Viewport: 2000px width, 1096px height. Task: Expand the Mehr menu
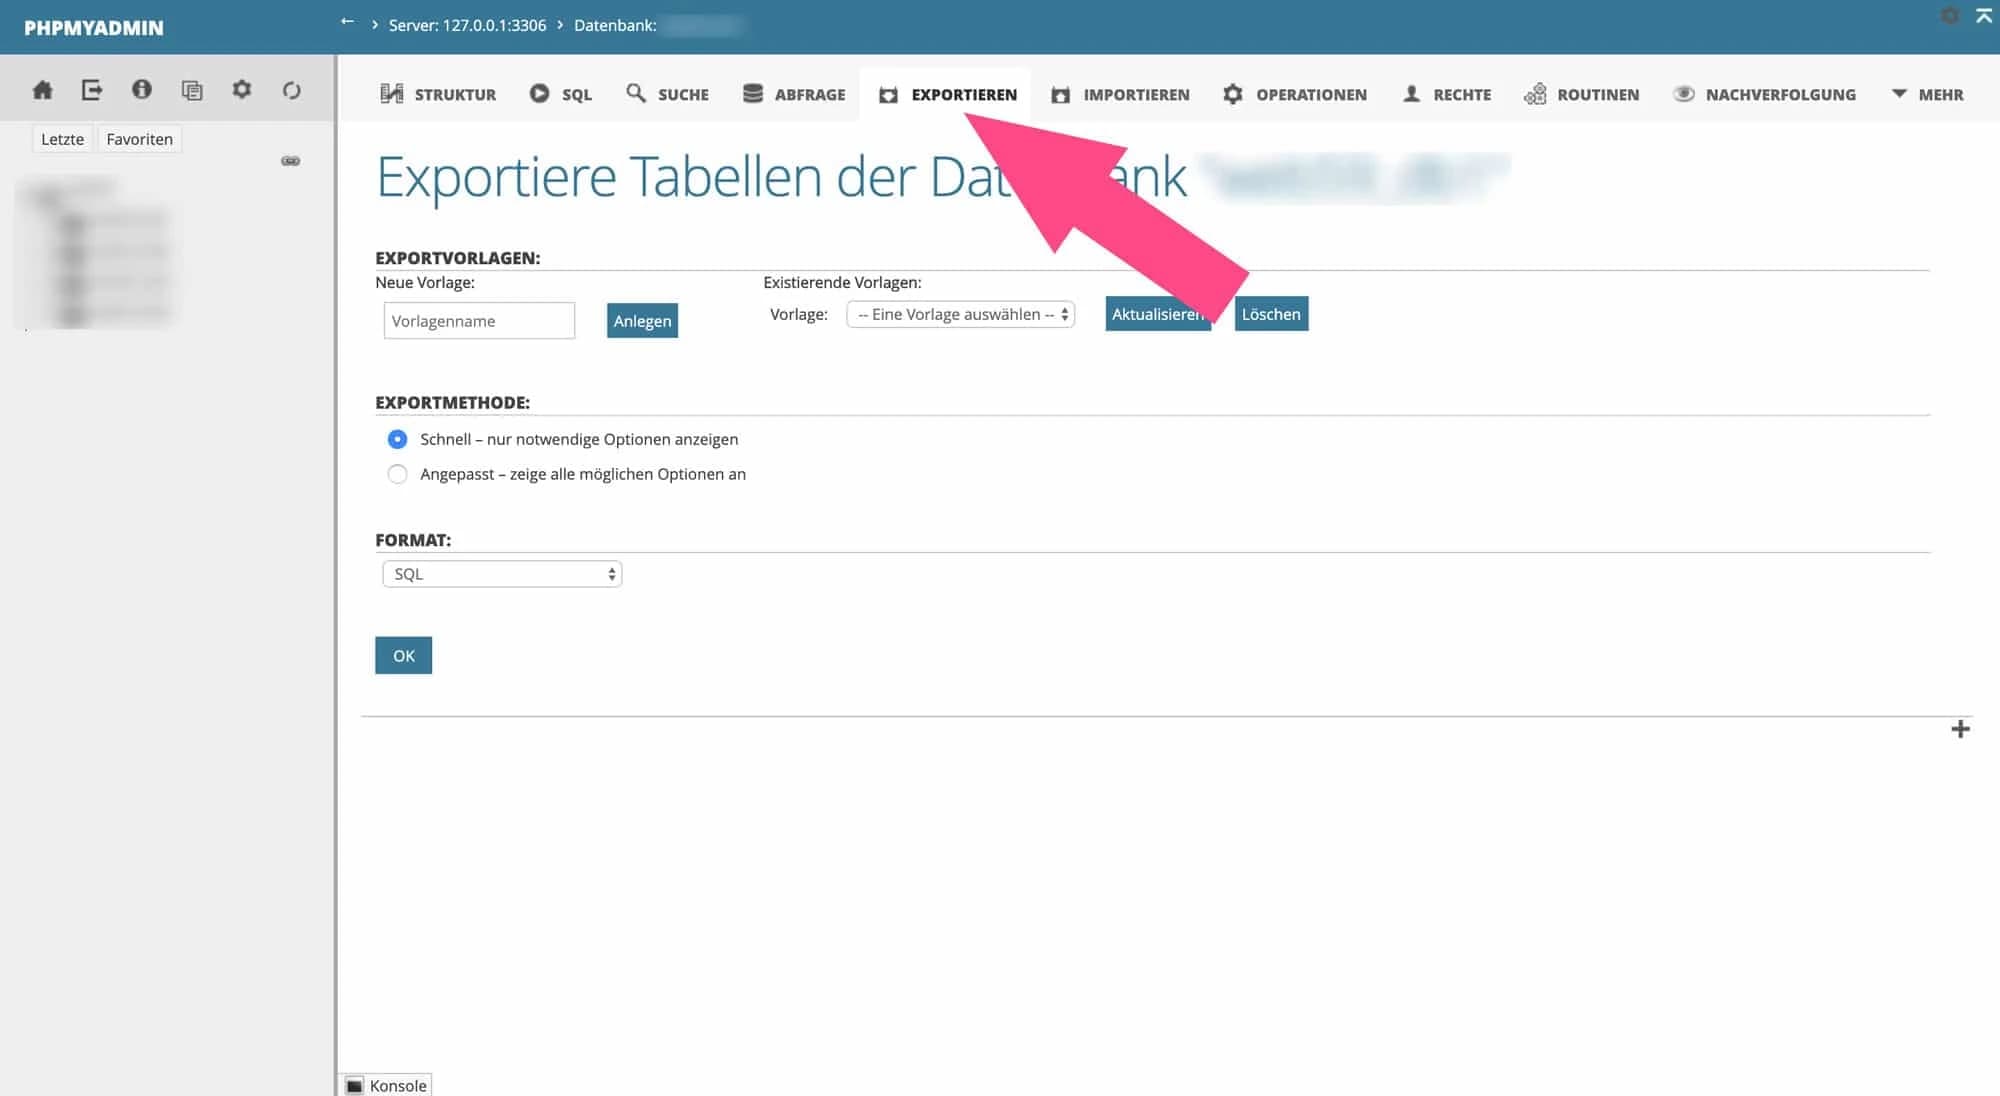pos(1929,93)
